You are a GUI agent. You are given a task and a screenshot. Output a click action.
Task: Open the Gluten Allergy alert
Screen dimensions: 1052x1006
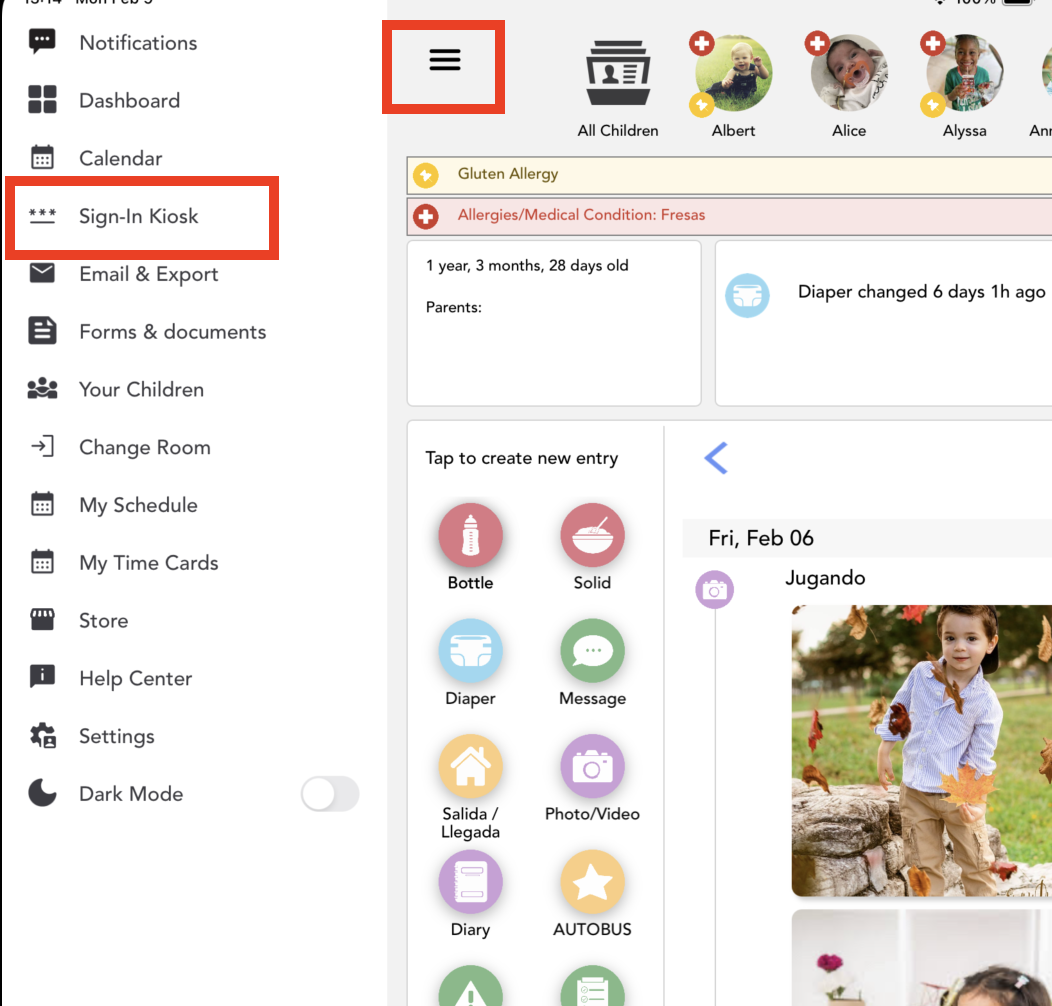pyautogui.click(x=729, y=175)
